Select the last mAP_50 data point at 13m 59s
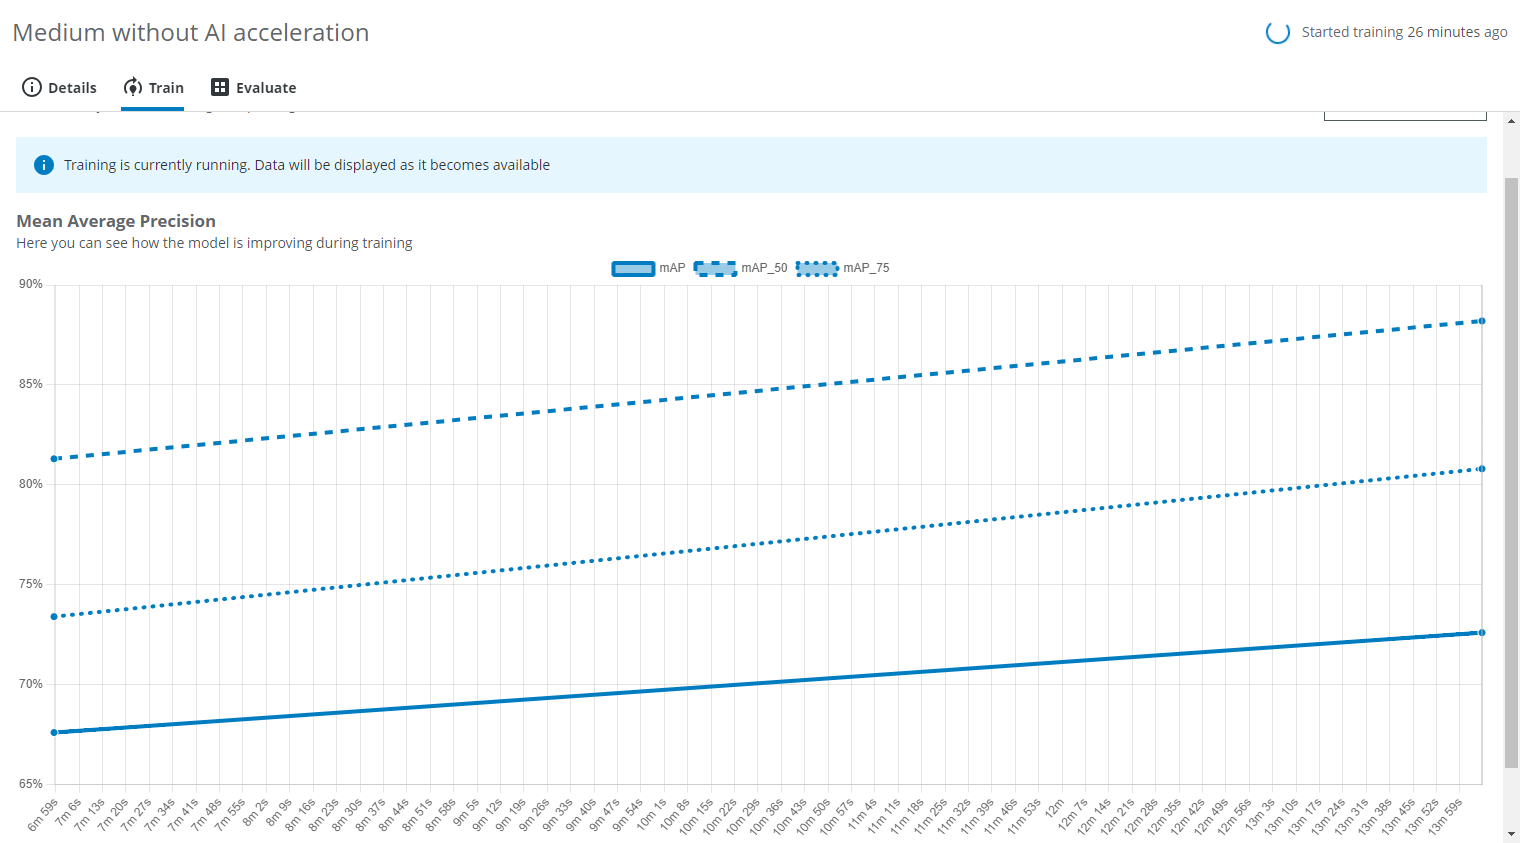The height and width of the screenshot is (843, 1520). [1481, 321]
